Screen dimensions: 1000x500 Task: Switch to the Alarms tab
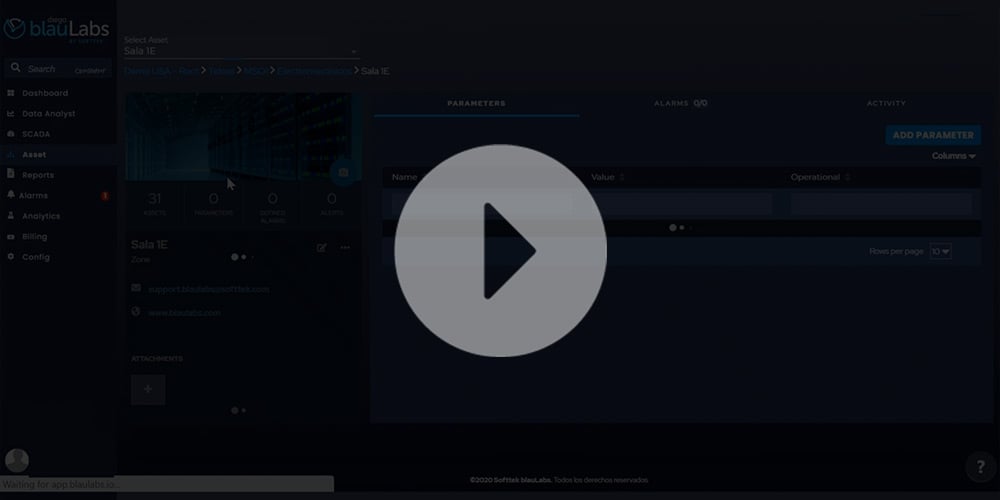point(680,103)
